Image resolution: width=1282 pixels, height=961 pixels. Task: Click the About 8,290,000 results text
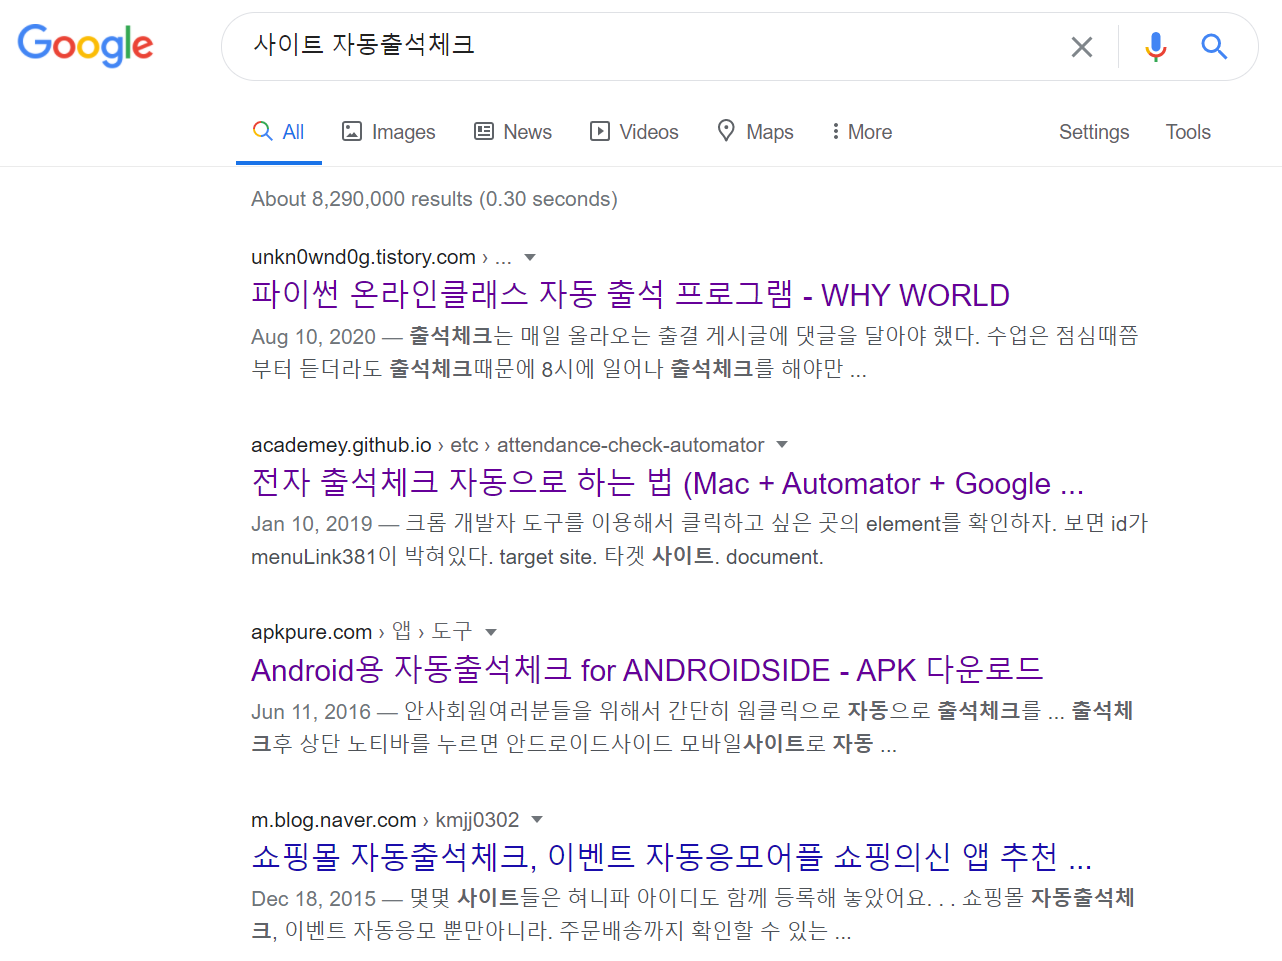coord(434,199)
